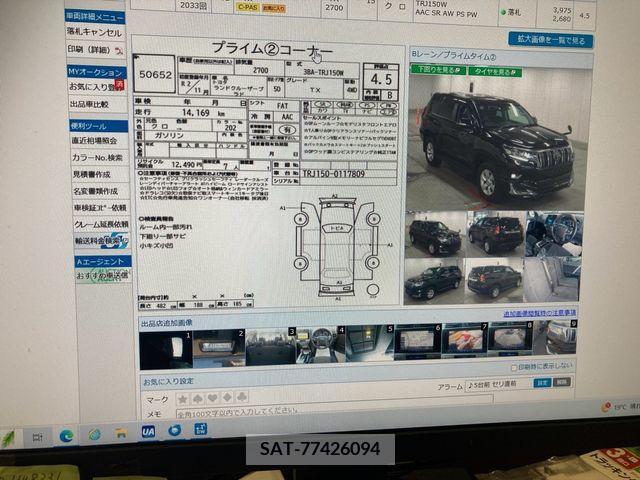
Task: Click mileage value 14,169 km
Action: pos(204,113)
